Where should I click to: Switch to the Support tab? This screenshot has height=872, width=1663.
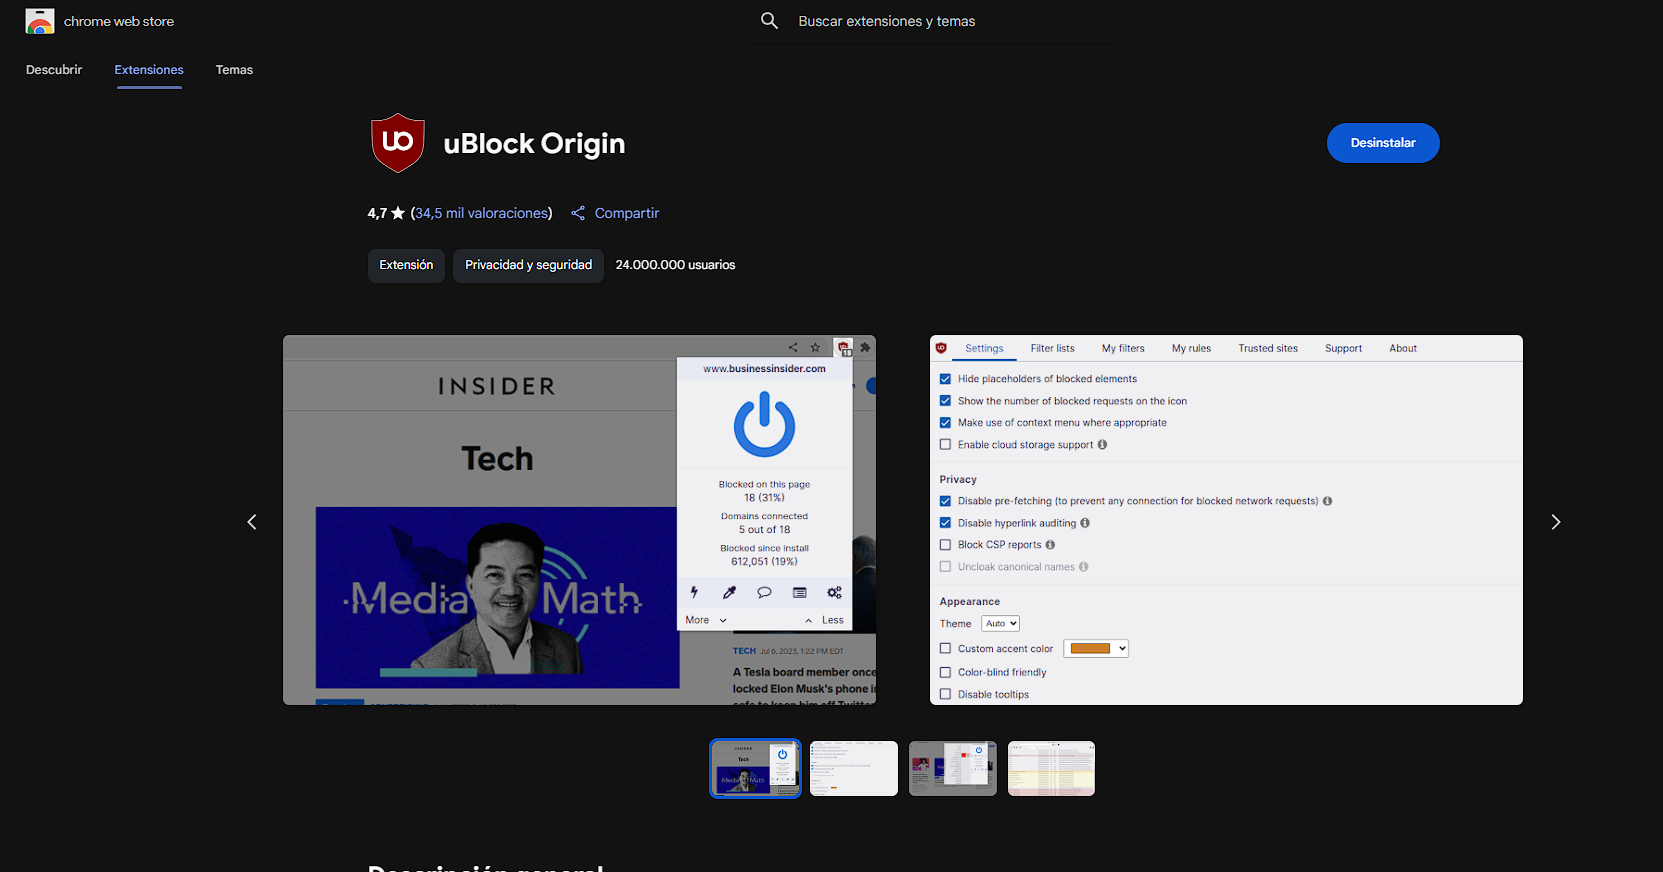point(1343,349)
